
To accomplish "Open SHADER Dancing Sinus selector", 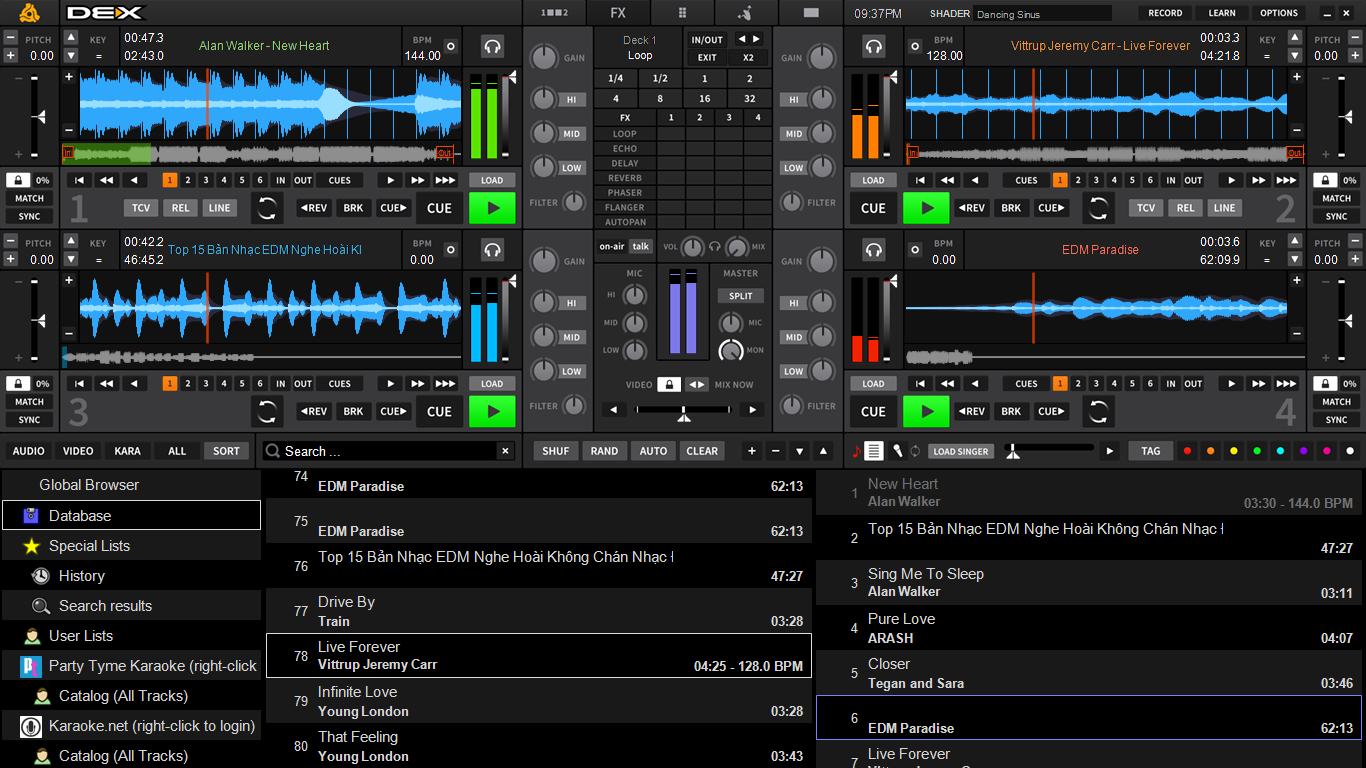I will [1042, 14].
